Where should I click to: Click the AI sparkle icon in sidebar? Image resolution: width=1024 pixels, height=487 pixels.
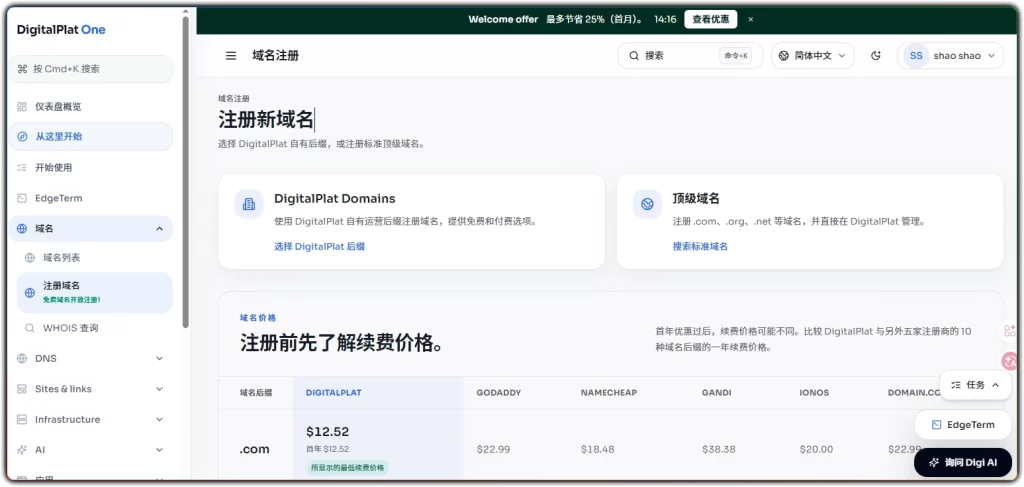coord(22,450)
